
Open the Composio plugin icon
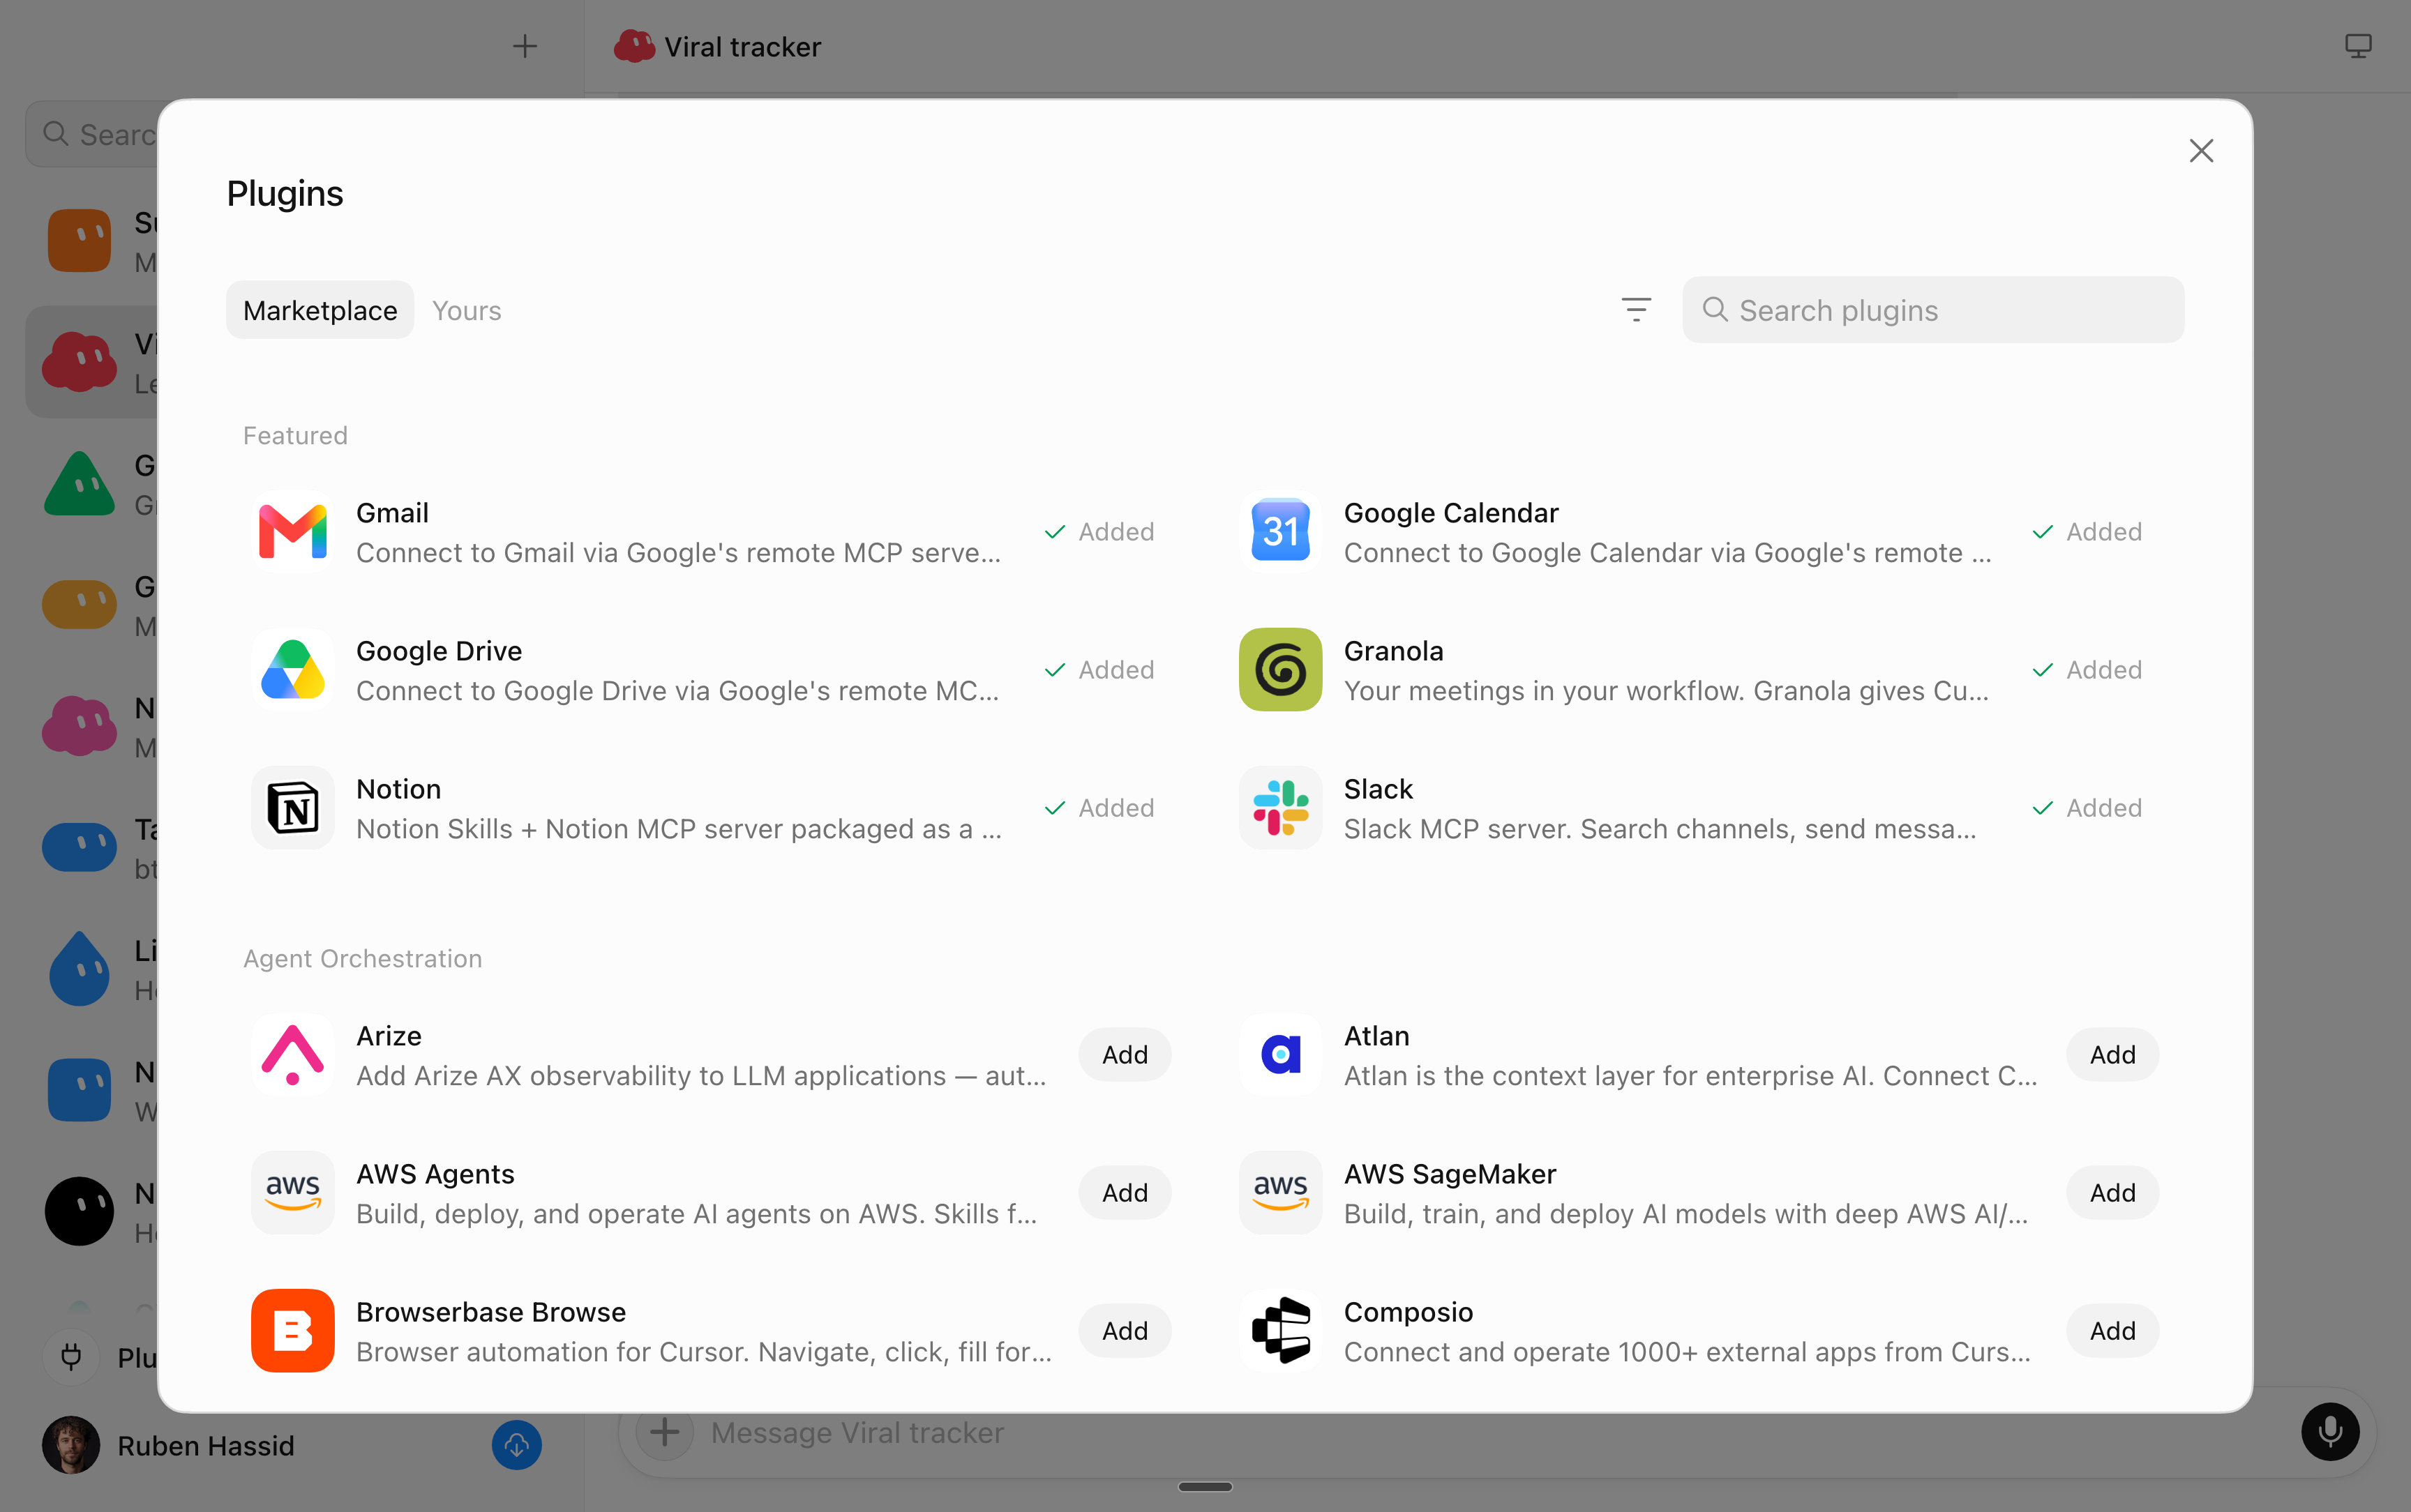[1280, 1330]
